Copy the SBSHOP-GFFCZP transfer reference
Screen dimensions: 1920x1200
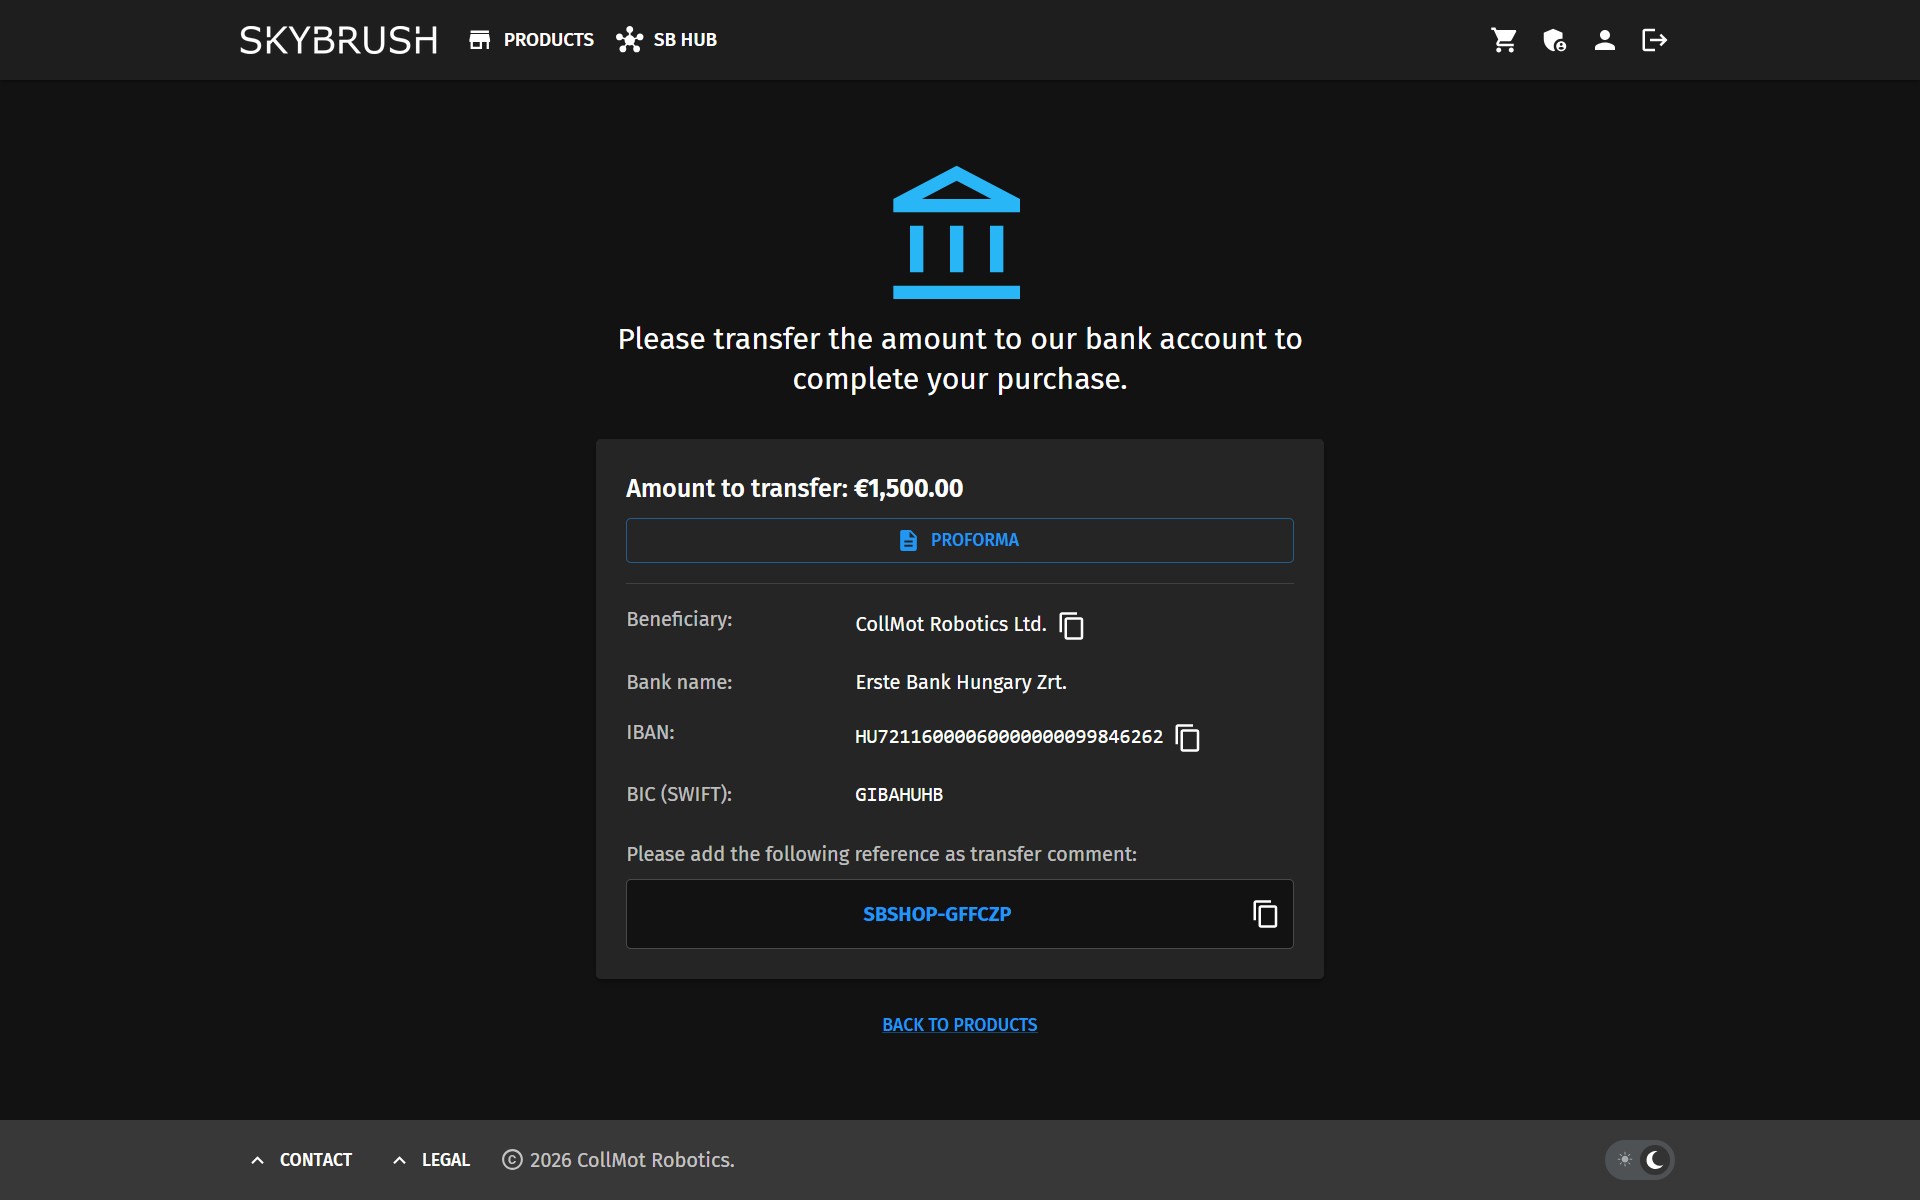coord(1265,914)
